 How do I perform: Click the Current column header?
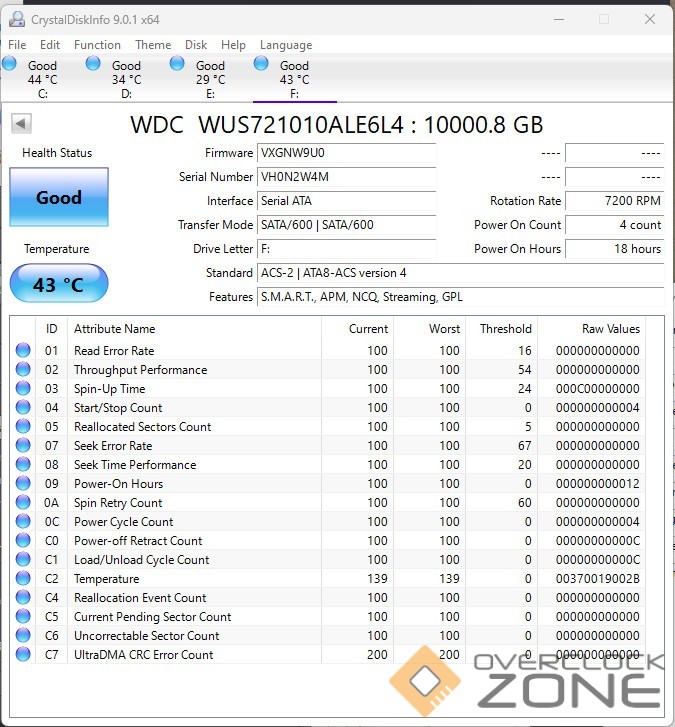pos(357,329)
